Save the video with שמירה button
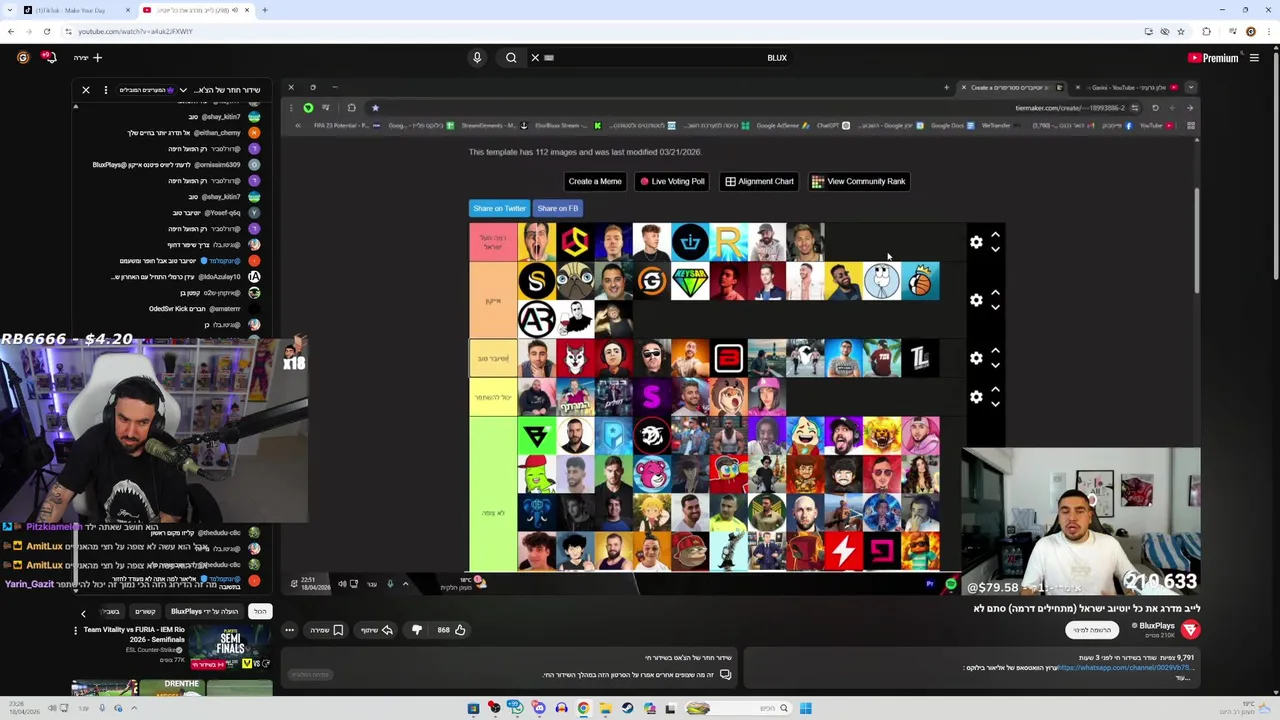 pos(328,630)
